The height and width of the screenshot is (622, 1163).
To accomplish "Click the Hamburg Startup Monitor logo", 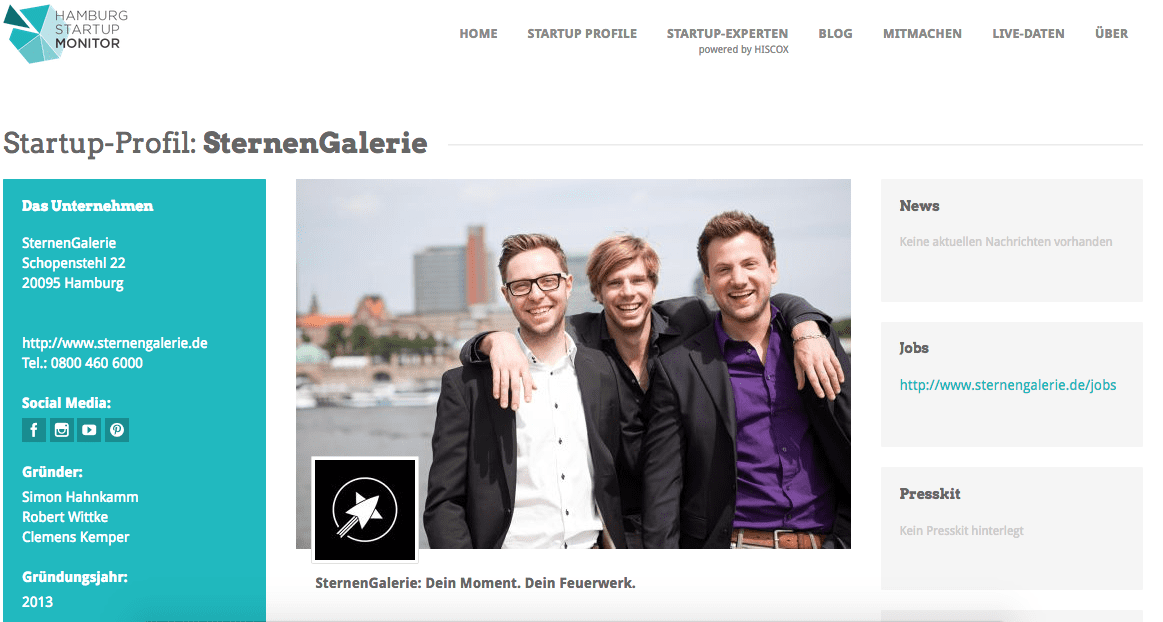I will 65,33.
